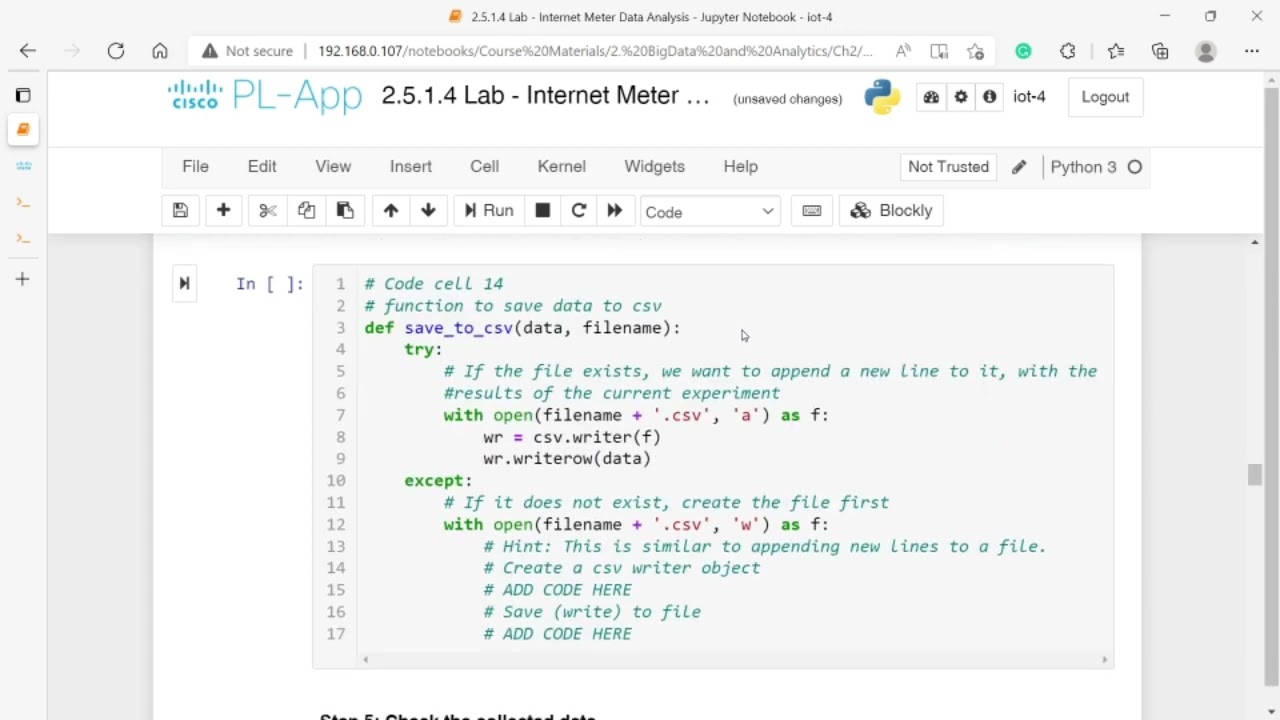Click the green Grammarly extension icon
Image resolution: width=1280 pixels, height=720 pixels.
[x=1023, y=51]
